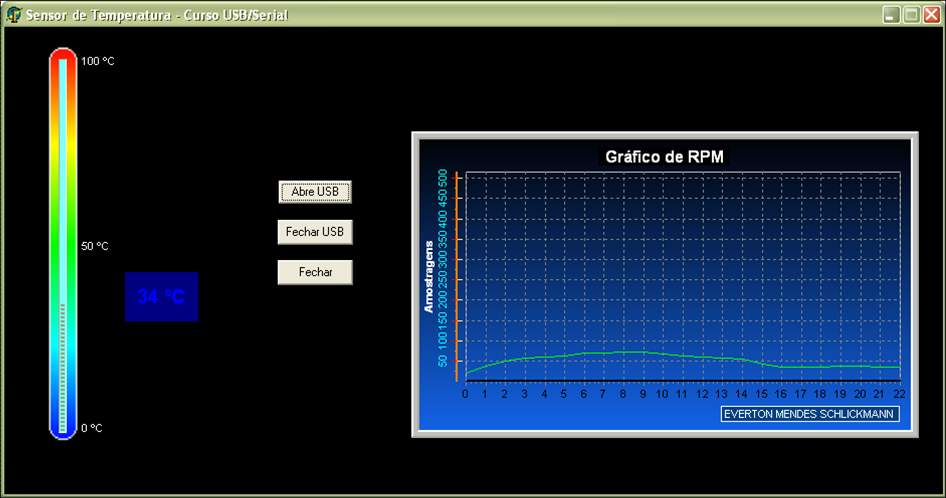Click the Abre USB button

pyautogui.click(x=315, y=192)
